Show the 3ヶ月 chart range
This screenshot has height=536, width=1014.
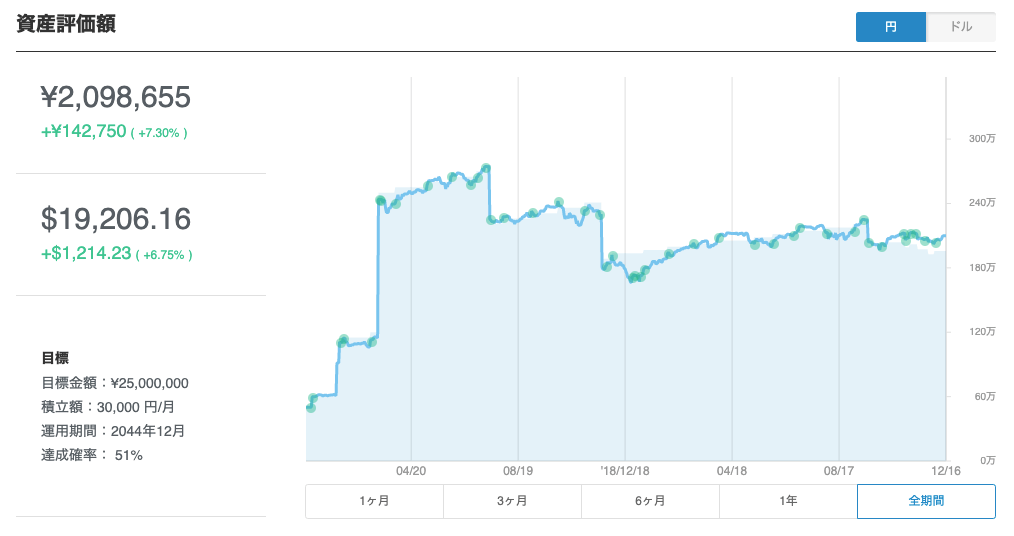[512, 501]
